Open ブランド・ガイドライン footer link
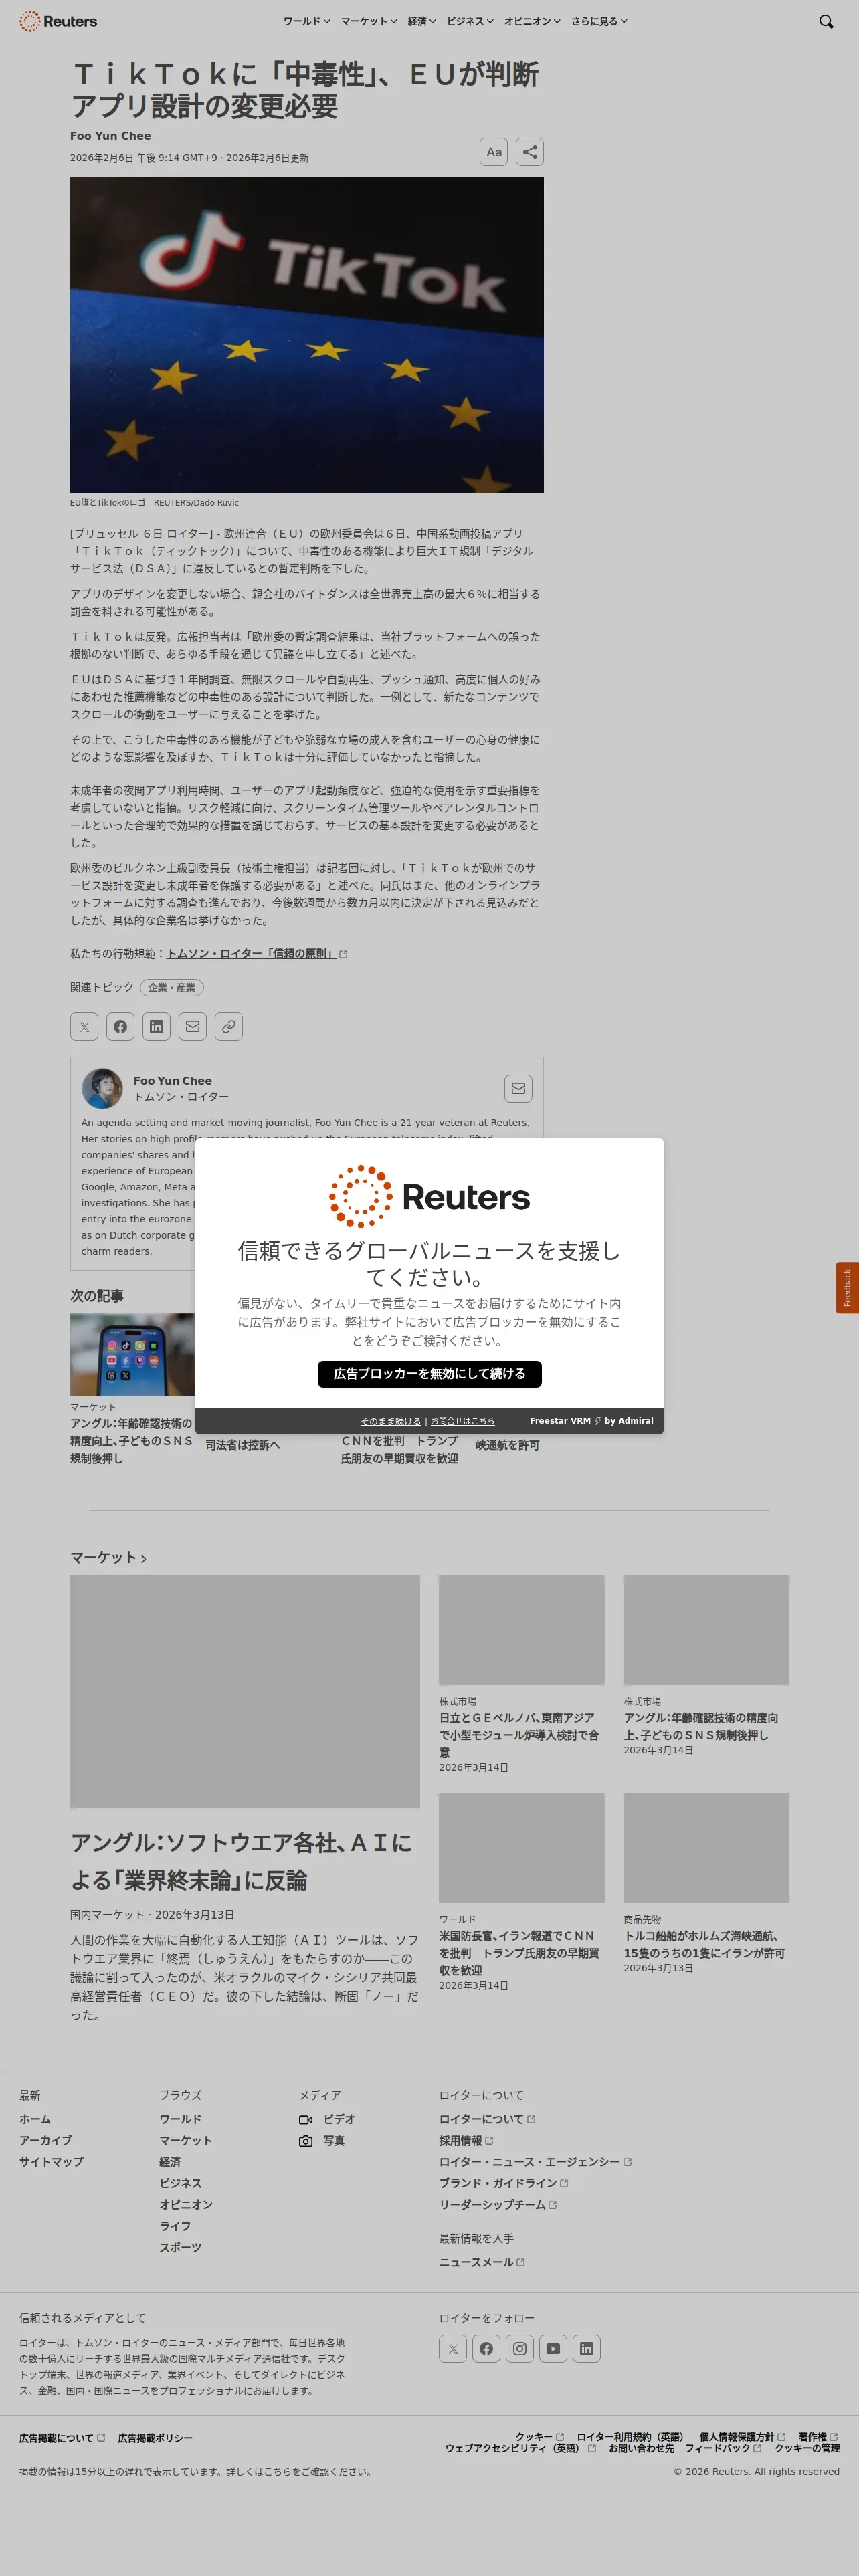 (x=504, y=2183)
